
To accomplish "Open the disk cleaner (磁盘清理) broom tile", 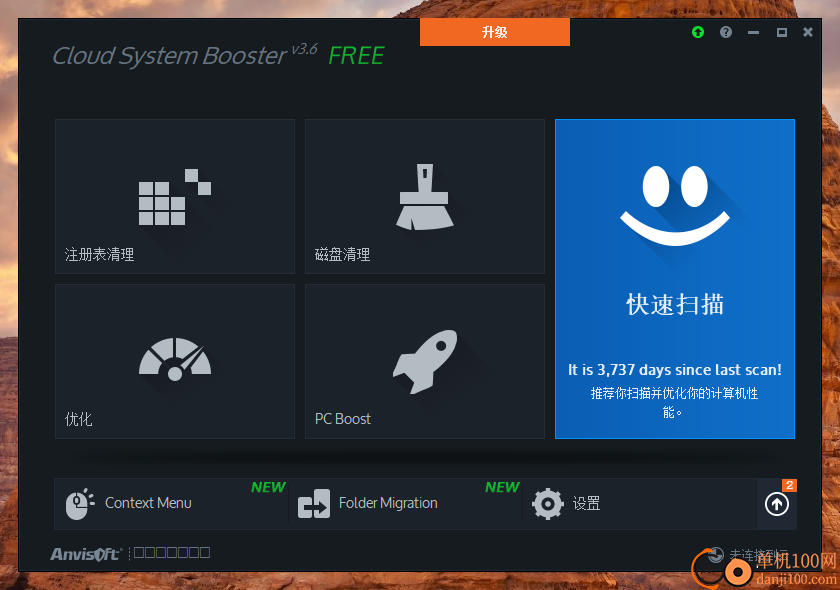I will 425,196.
